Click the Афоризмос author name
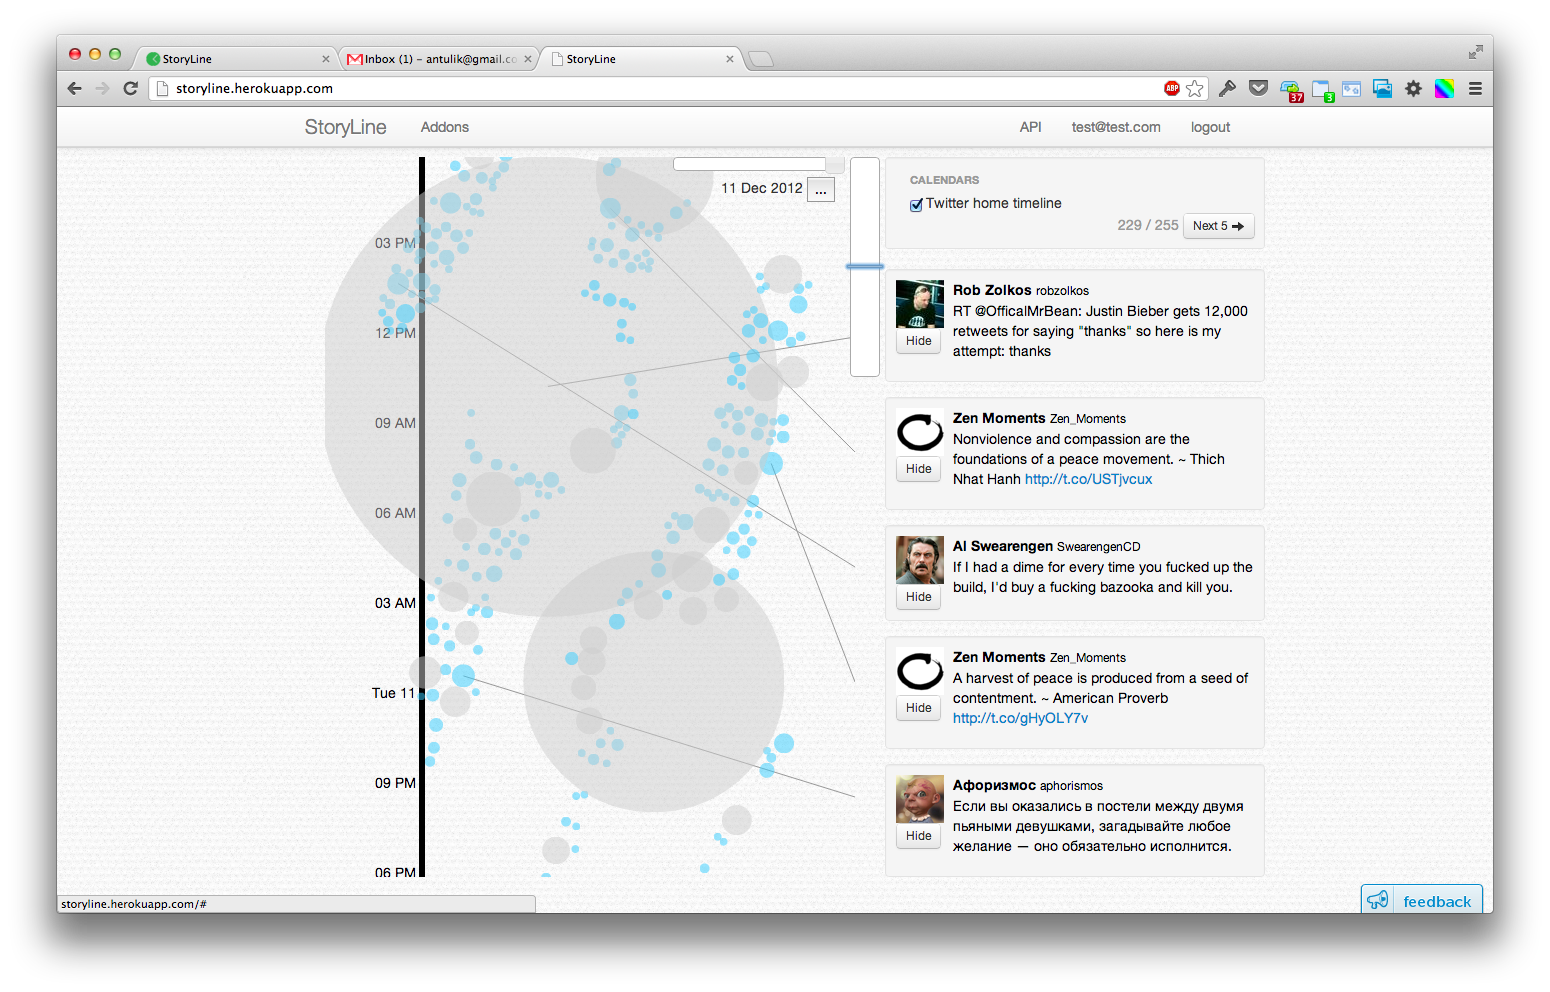1550x992 pixels. 994,785
